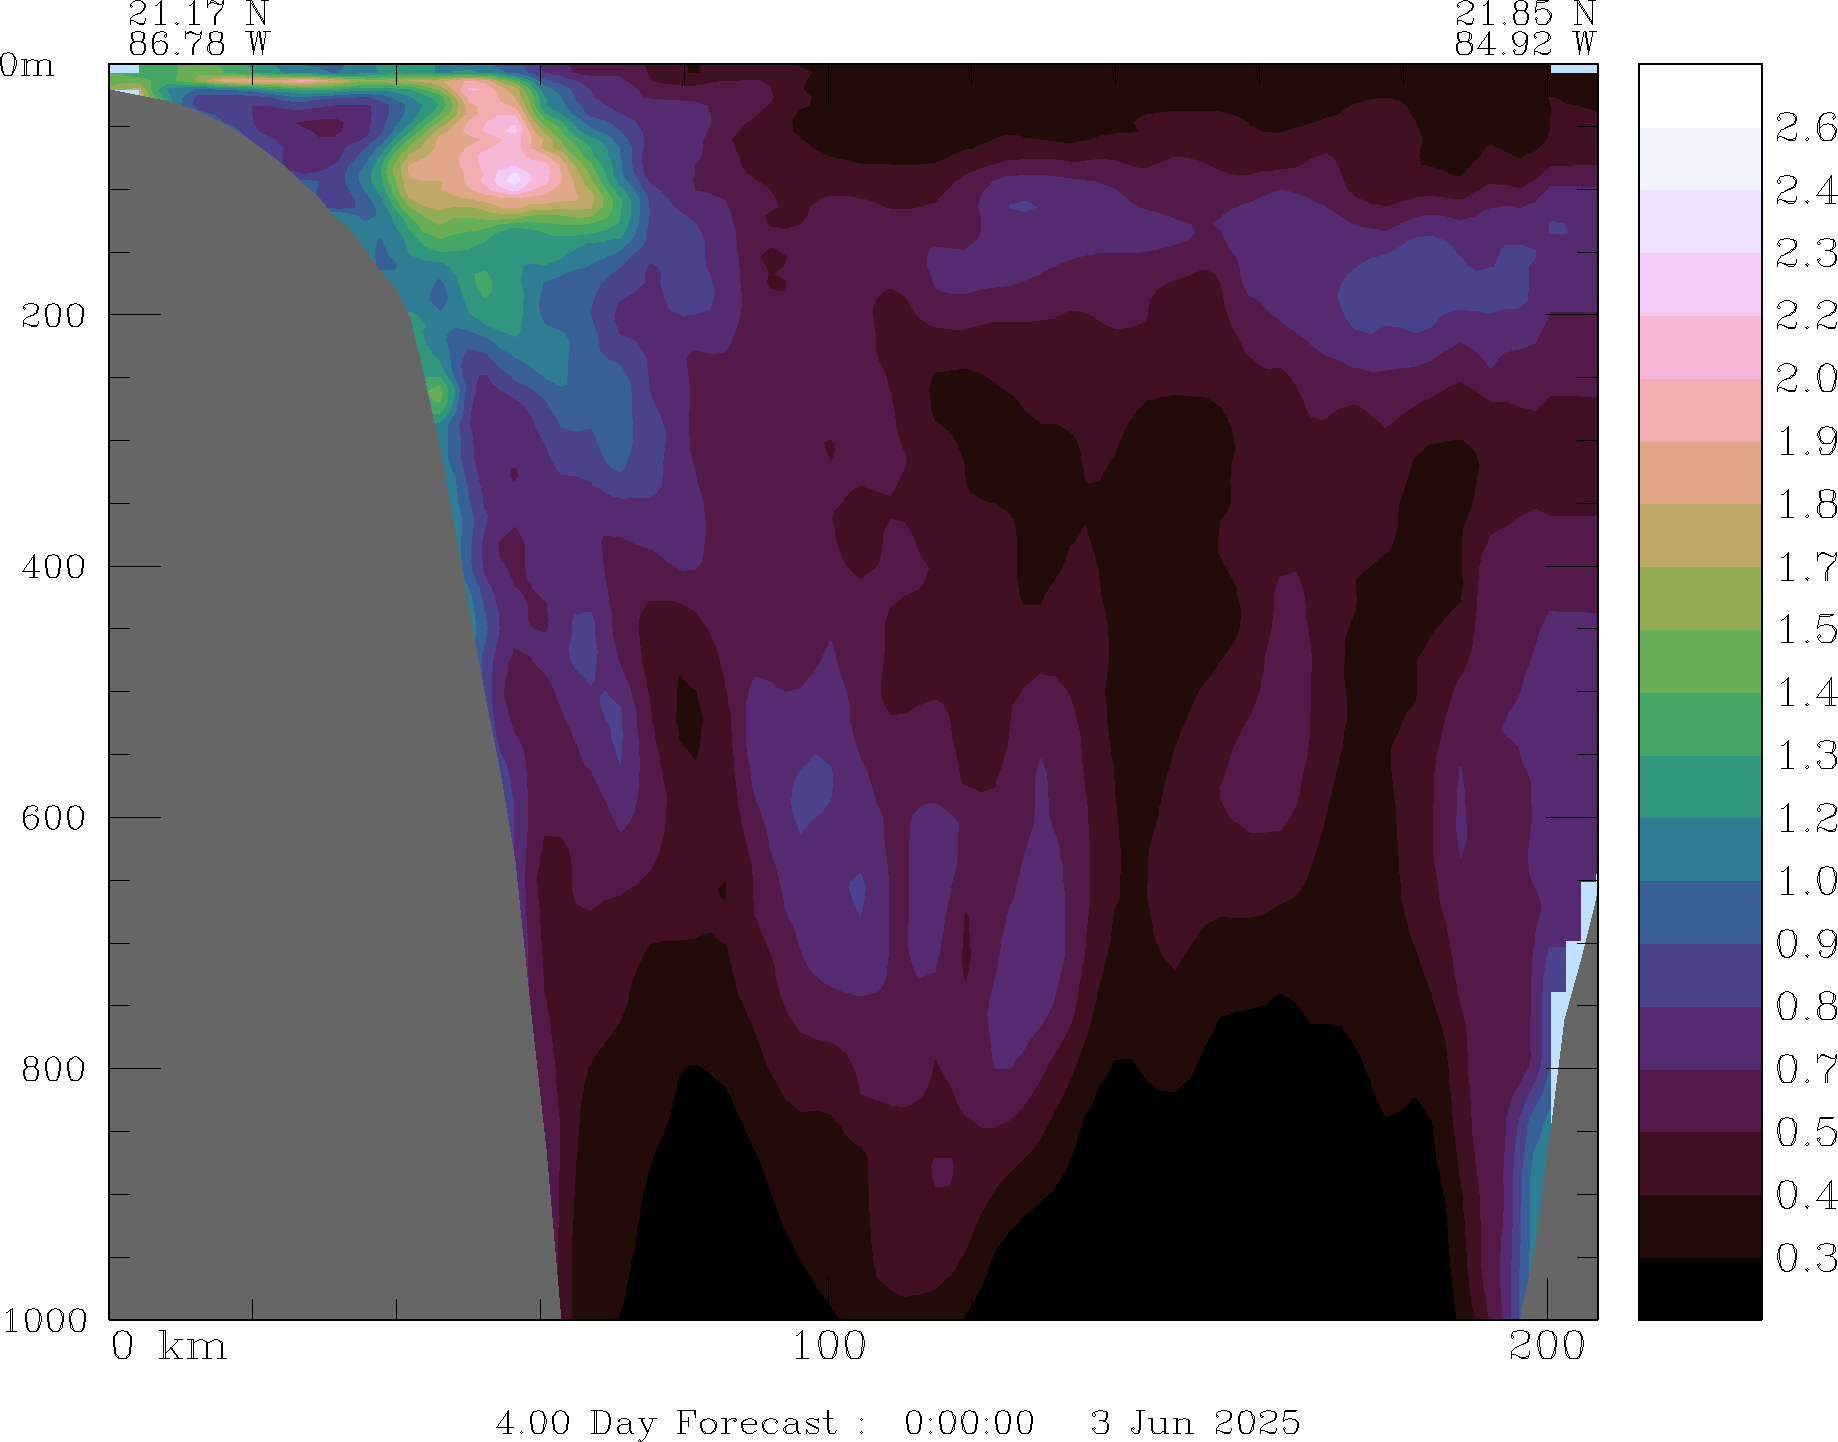Click the 21.17 N start latitude label
Image resolution: width=1838 pixels, height=1442 pixels.
[198, 14]
